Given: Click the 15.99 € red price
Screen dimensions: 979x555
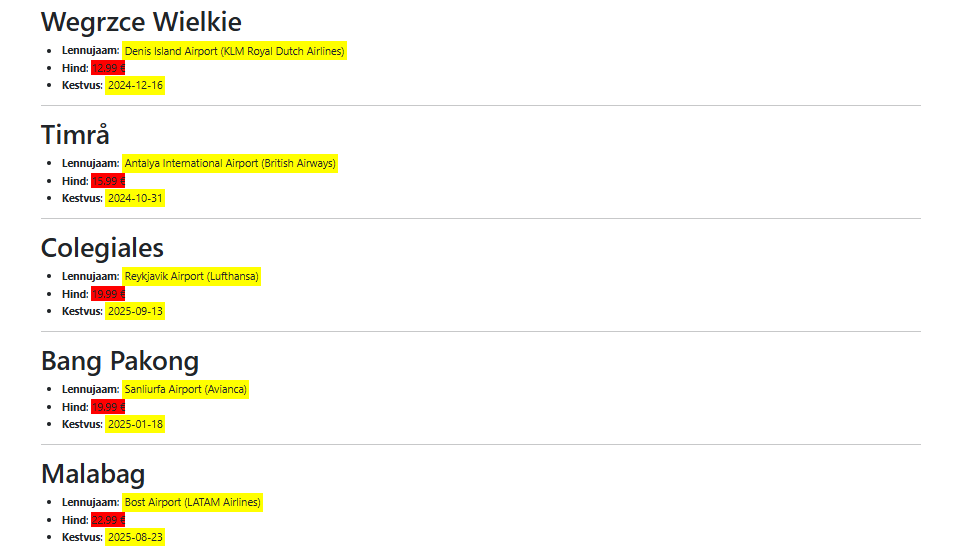Looking at the screenshot, I should [108, 181].
